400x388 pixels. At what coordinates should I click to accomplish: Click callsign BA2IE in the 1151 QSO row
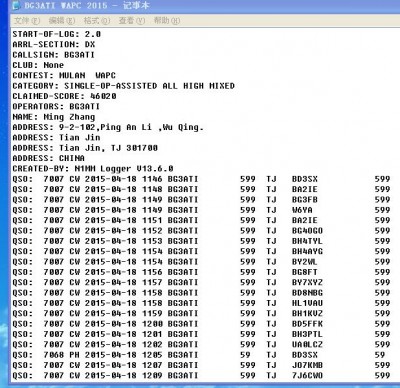click(x=305, y=220)
